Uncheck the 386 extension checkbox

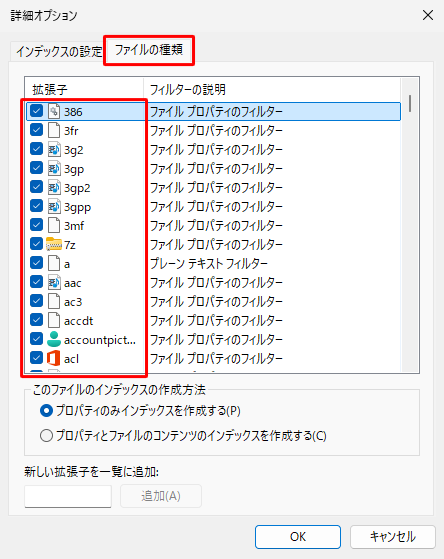(36, 111)
